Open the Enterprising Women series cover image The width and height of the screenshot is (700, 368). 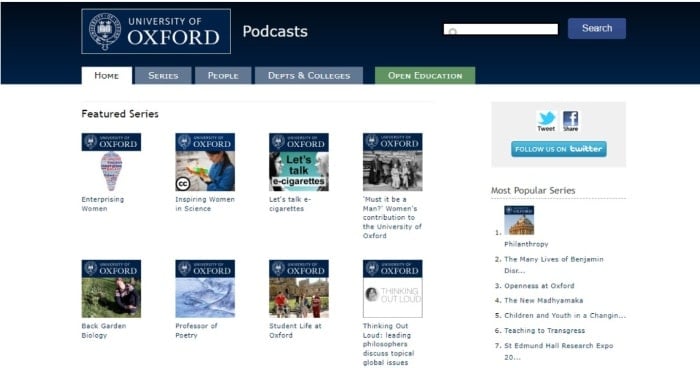(111, 162)
